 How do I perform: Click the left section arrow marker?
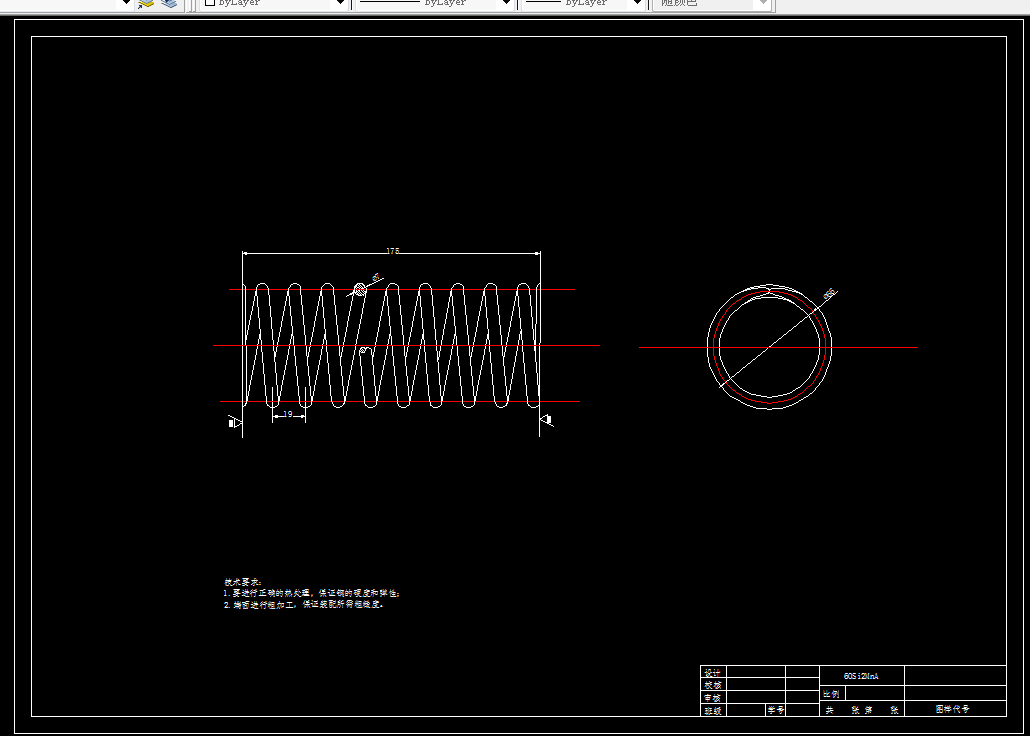tap(235, 423)
